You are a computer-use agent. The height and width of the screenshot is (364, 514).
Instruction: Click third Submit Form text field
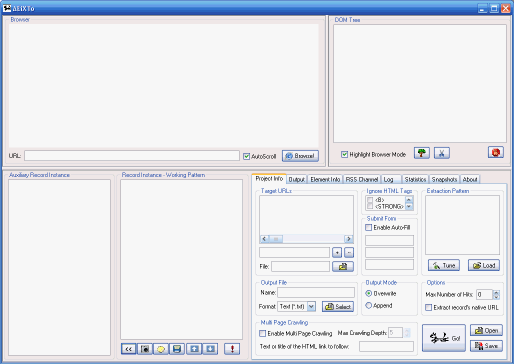click(x=389, y=265)
